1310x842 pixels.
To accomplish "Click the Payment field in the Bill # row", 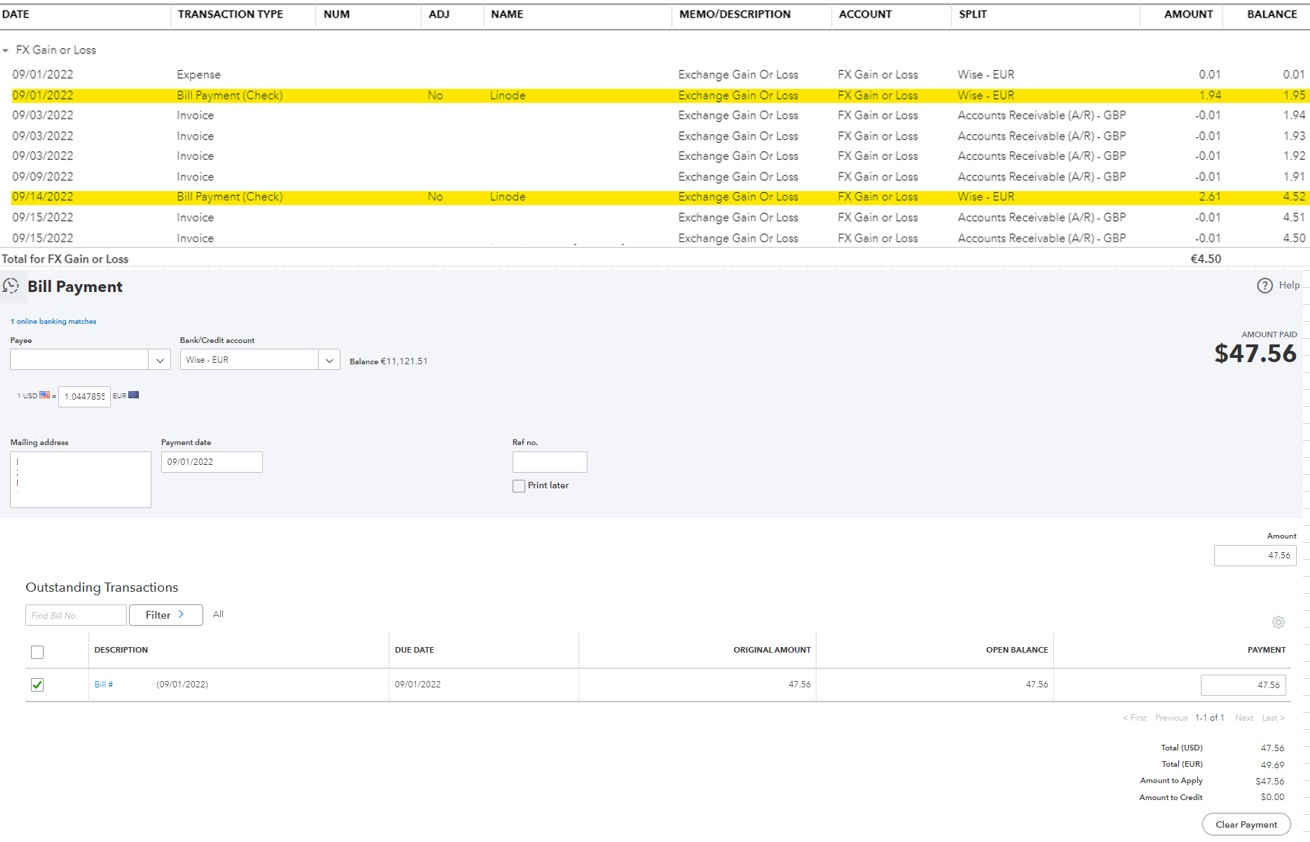I will click(x=1243, y=685).
